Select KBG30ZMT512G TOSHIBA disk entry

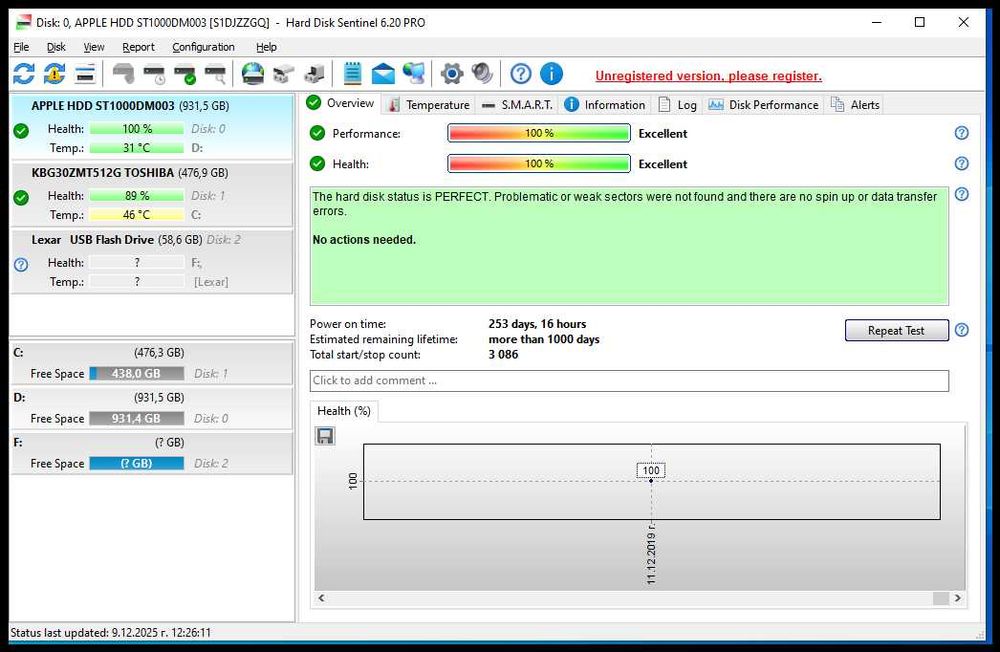click(152, 195)
